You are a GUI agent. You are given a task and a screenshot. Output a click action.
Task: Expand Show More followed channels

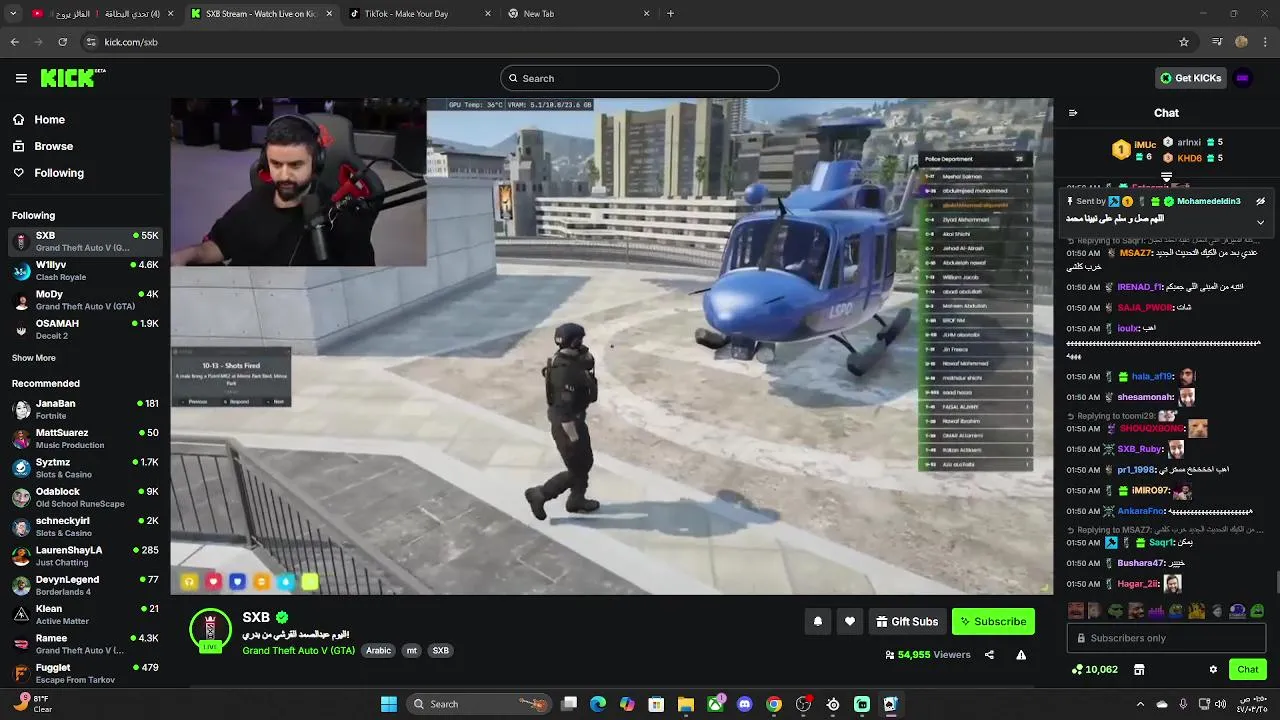[34, 358]
